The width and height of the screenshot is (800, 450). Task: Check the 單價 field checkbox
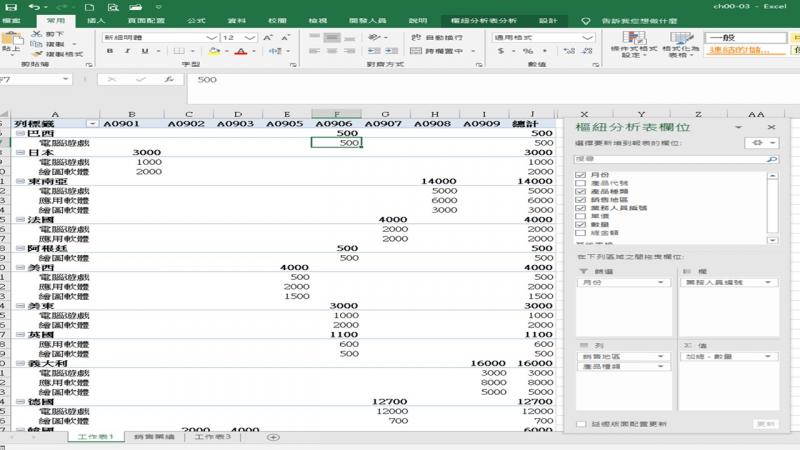580,216
